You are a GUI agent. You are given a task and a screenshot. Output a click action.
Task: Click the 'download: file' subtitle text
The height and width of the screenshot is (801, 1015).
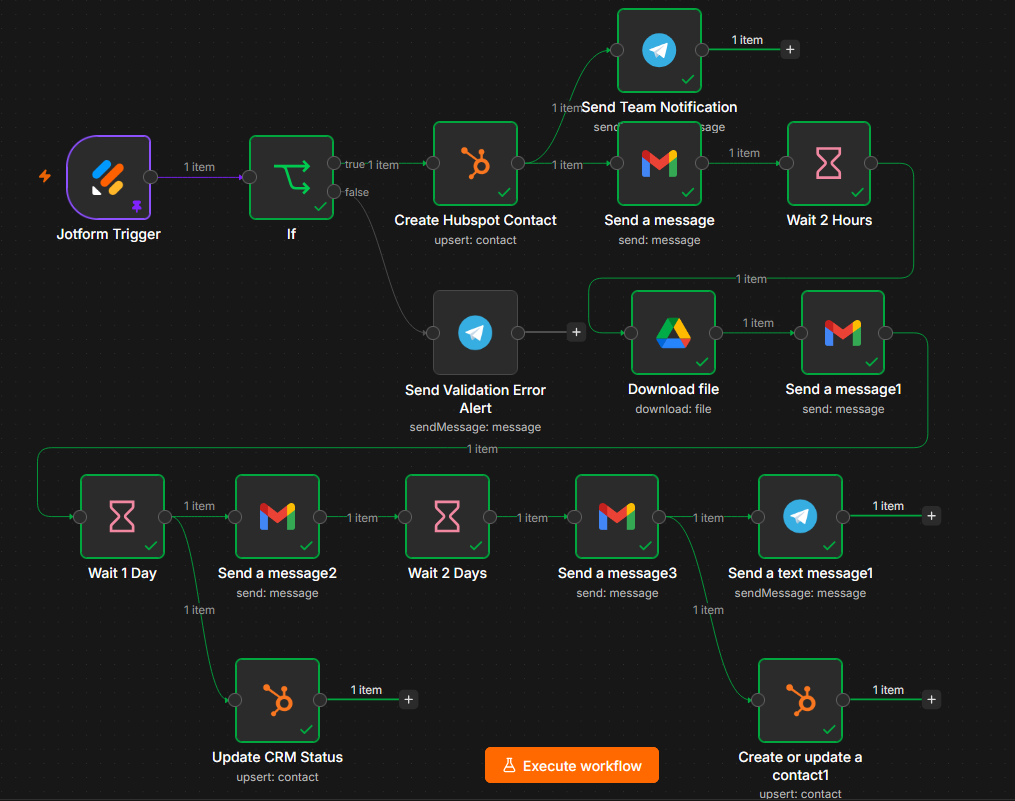pyautogui.click(x=673, y=409)
